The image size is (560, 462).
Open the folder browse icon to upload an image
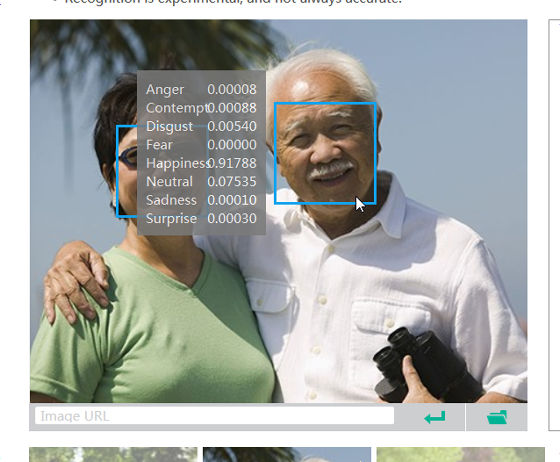click(497, 417)
